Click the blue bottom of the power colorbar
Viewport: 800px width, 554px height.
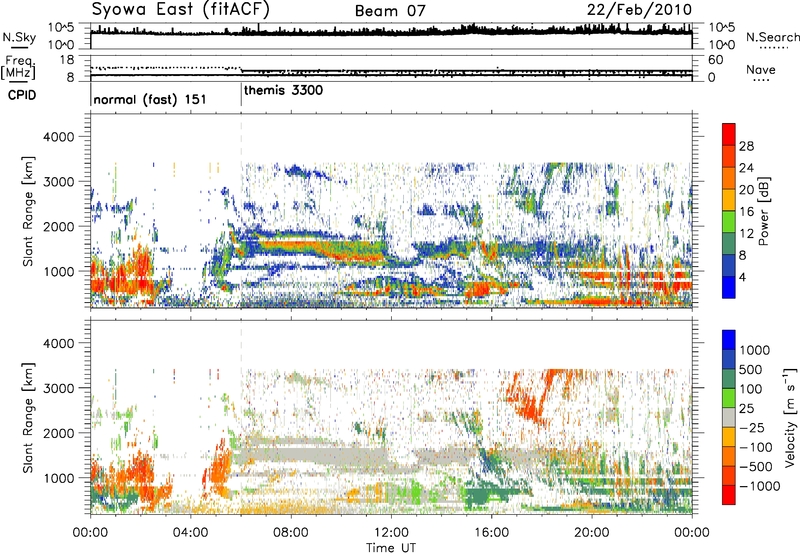click(729, 287)
